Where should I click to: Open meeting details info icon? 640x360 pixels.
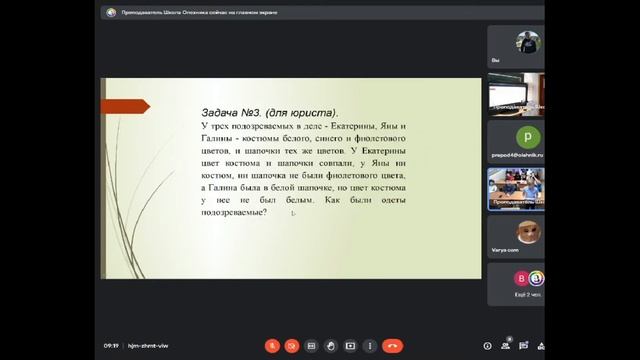487,346
